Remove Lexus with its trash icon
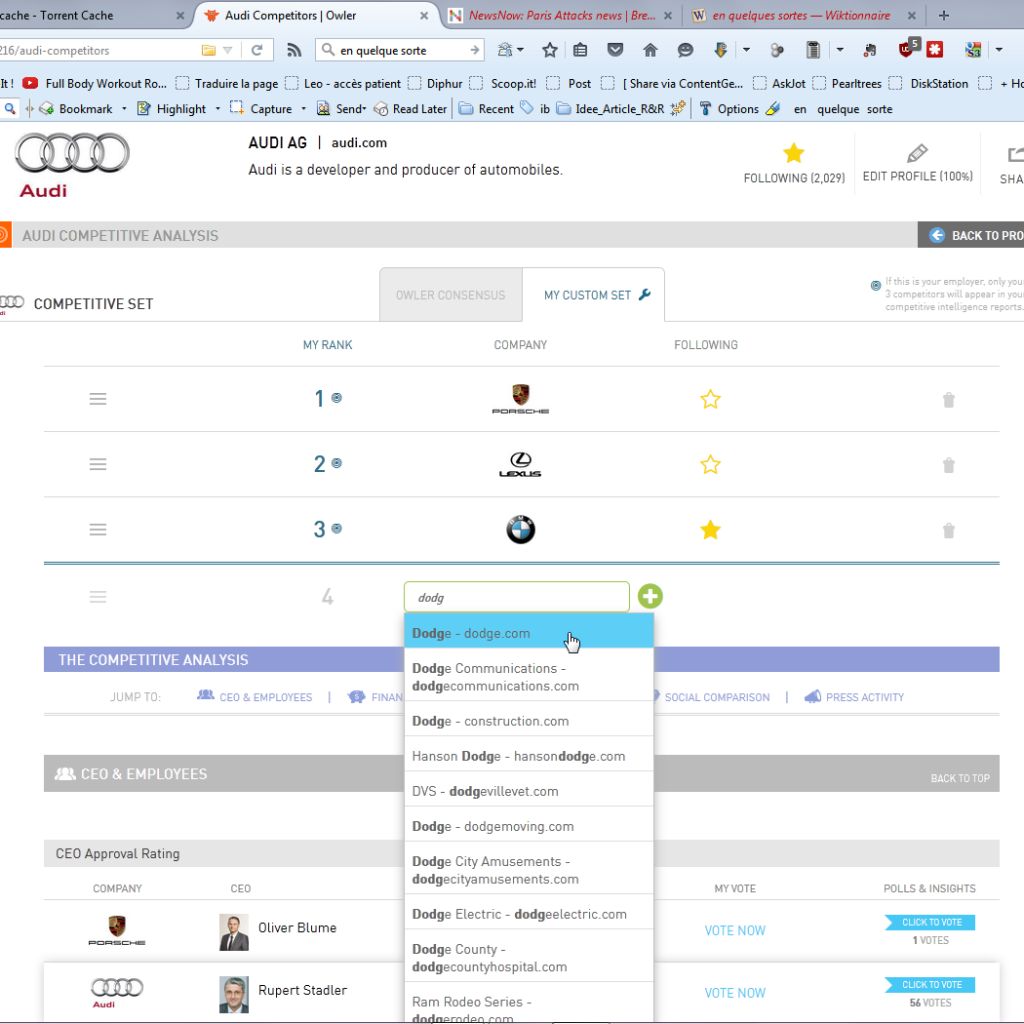 coord(949,465)
